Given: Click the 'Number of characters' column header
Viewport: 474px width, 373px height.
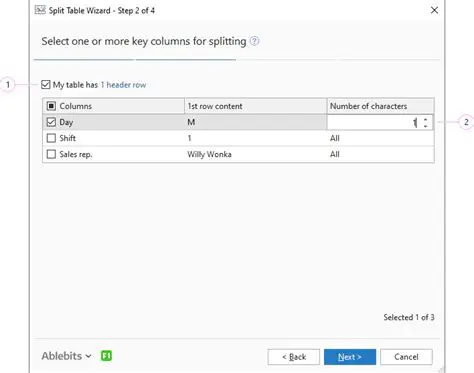Looking at the screenshot, I should [x=380, y=106].
